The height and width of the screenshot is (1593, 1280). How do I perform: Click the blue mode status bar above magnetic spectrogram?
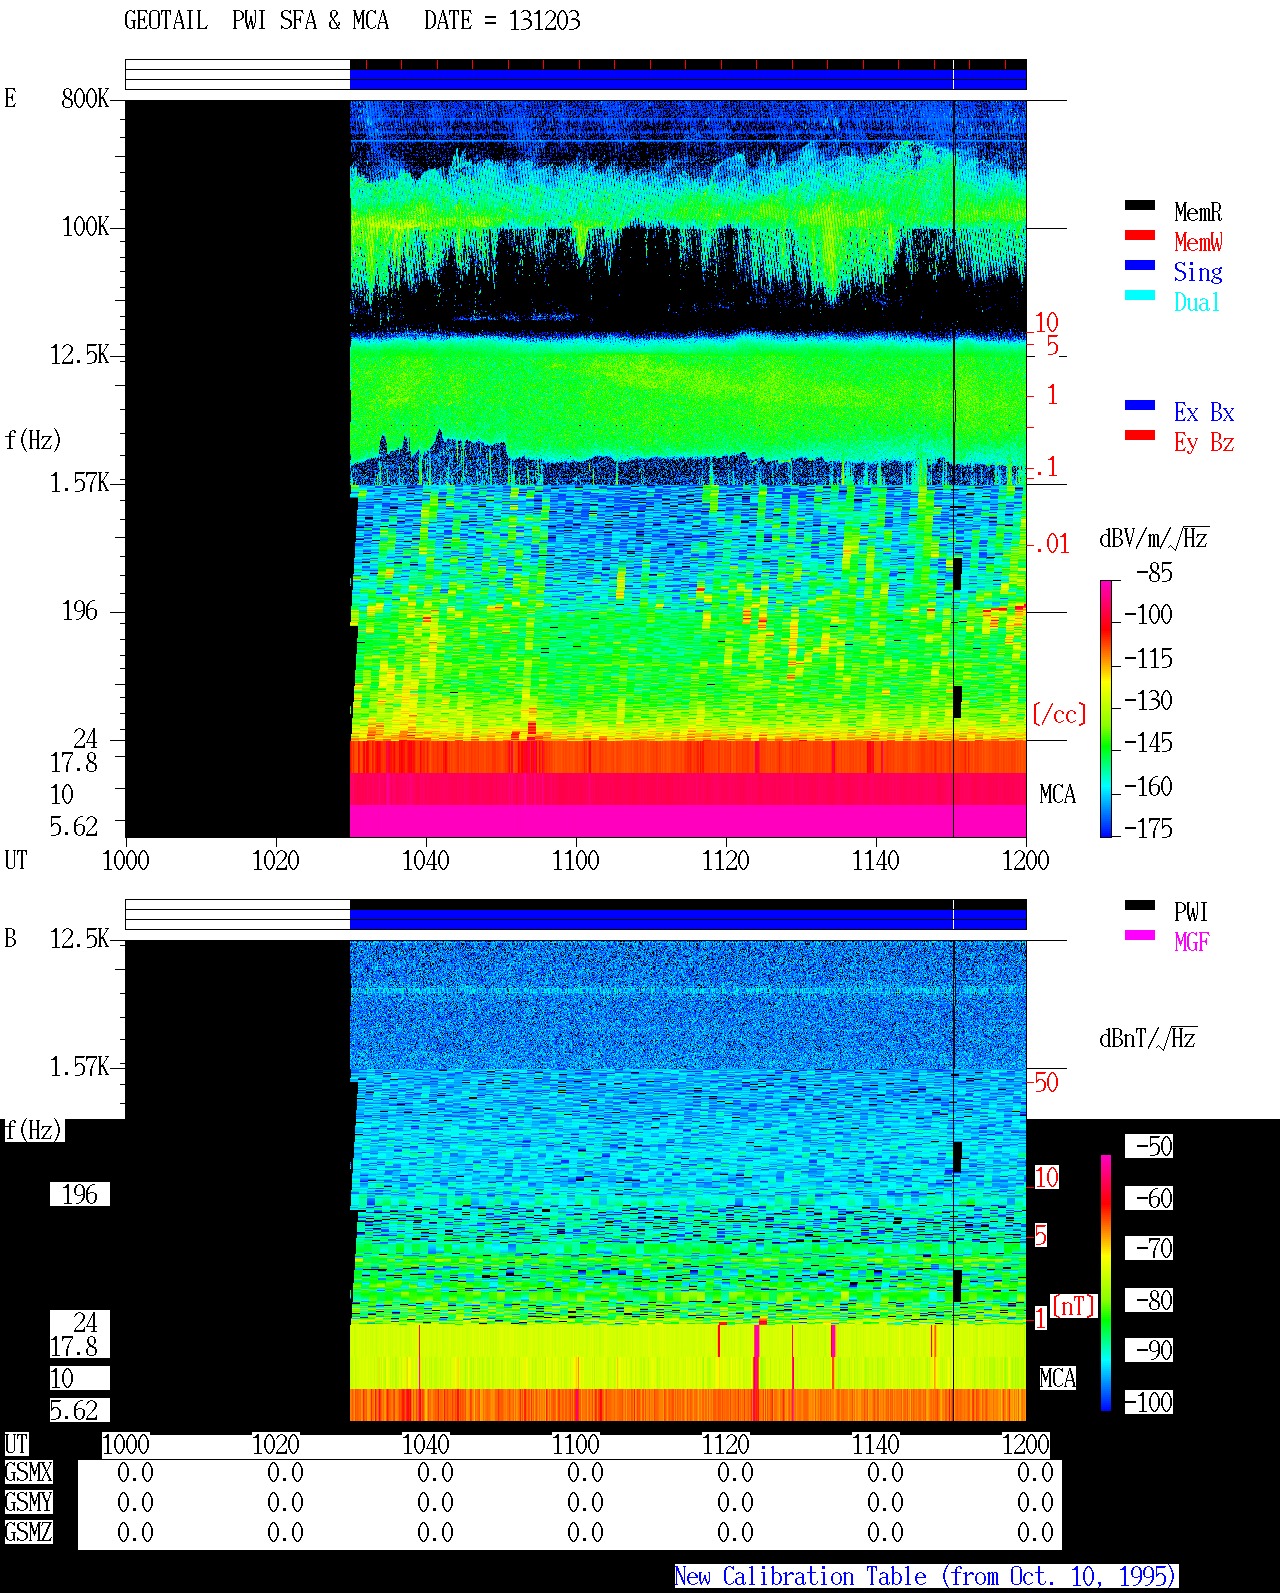pyautogui.click(x=688, y=919)
